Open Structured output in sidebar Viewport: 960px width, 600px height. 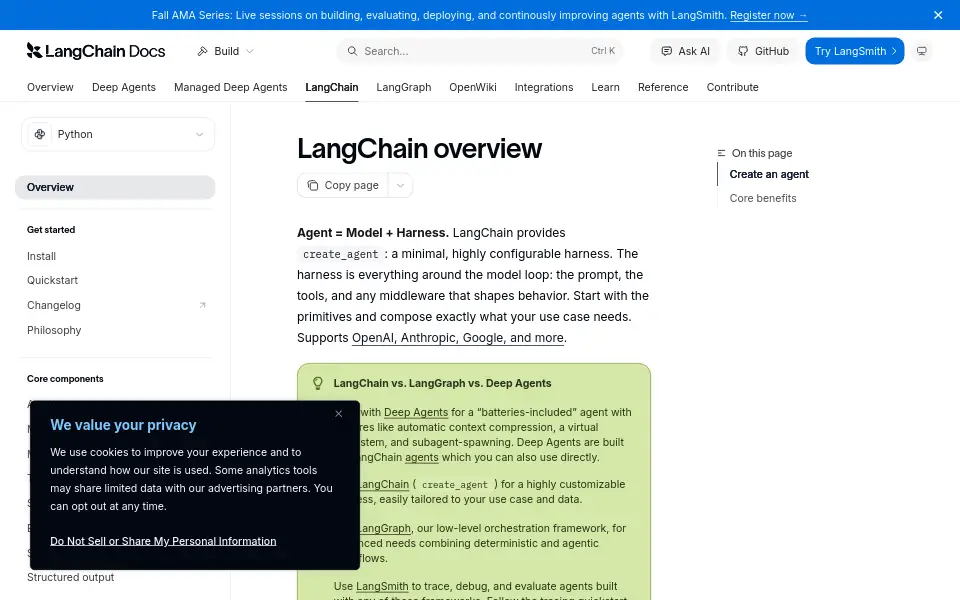tap(70, 577)
